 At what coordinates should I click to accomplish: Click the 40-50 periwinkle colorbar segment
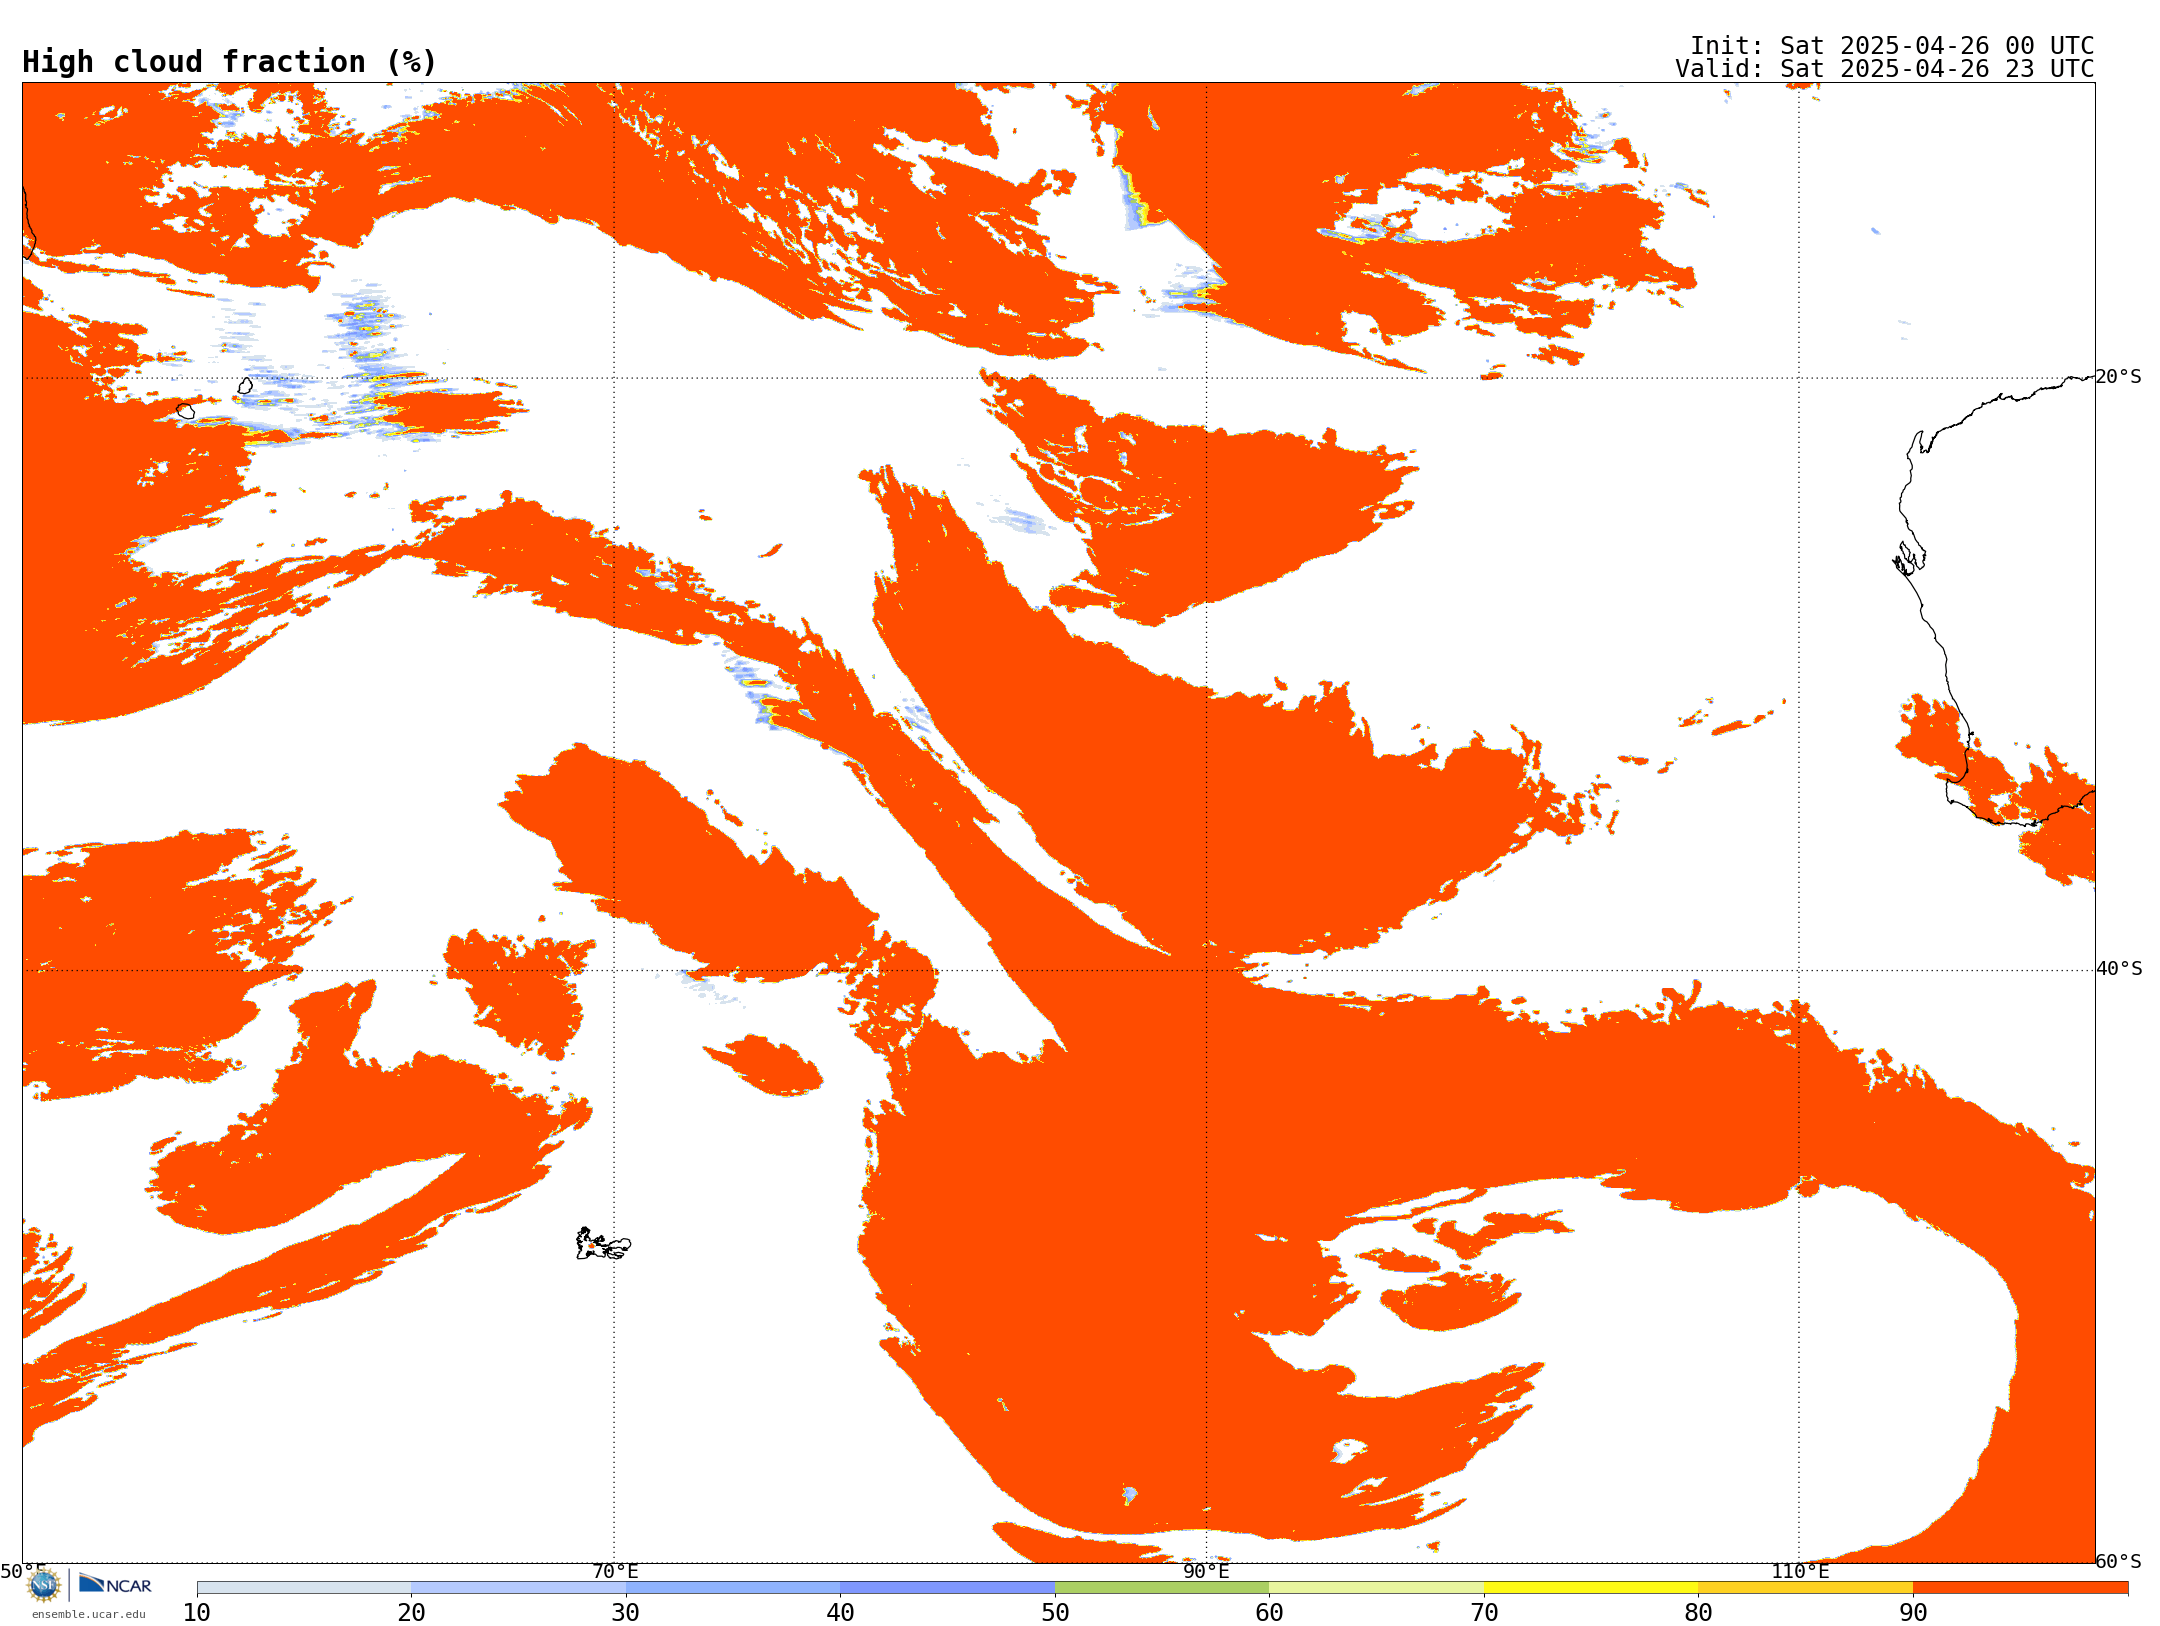947,1588
